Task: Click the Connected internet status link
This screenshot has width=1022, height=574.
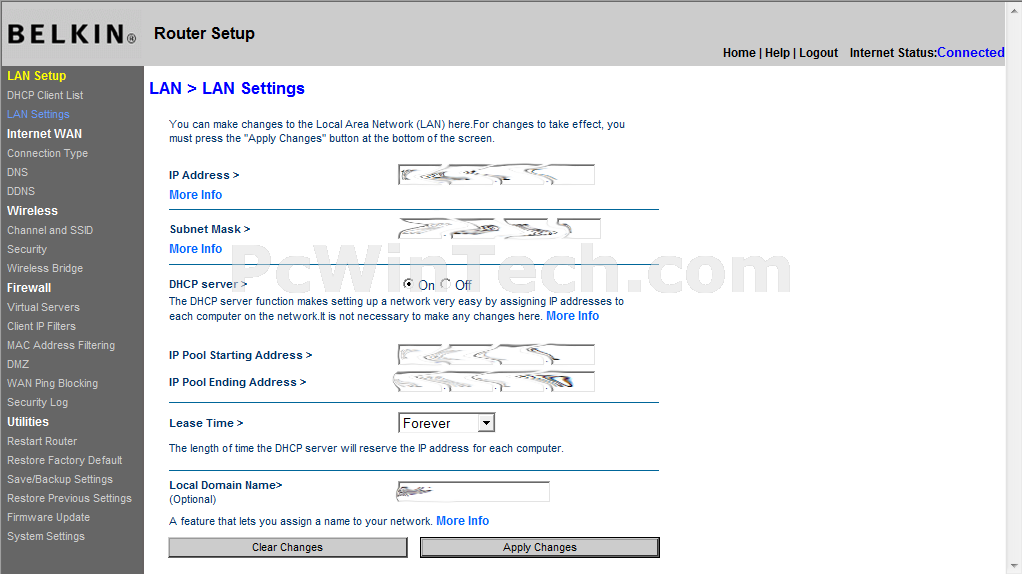Action: (x=971, y=53)
